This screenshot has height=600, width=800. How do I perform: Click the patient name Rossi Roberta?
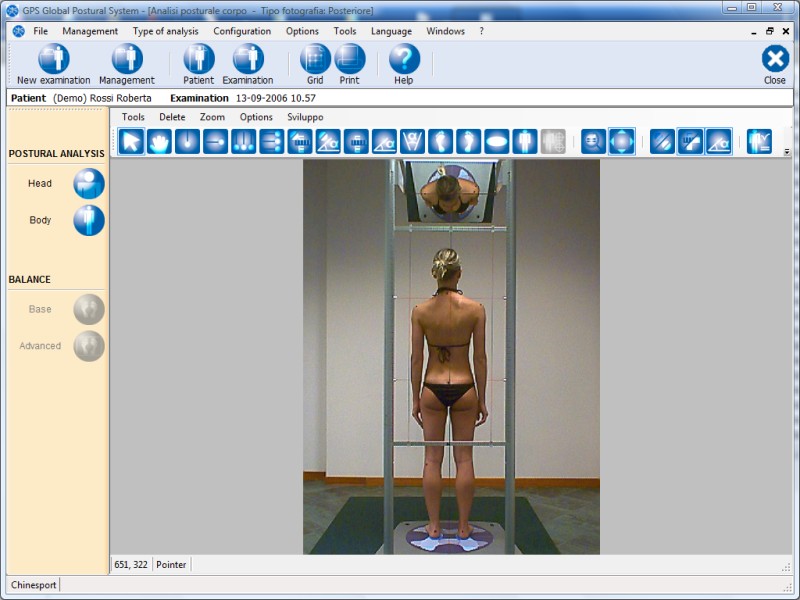(120, 98)
